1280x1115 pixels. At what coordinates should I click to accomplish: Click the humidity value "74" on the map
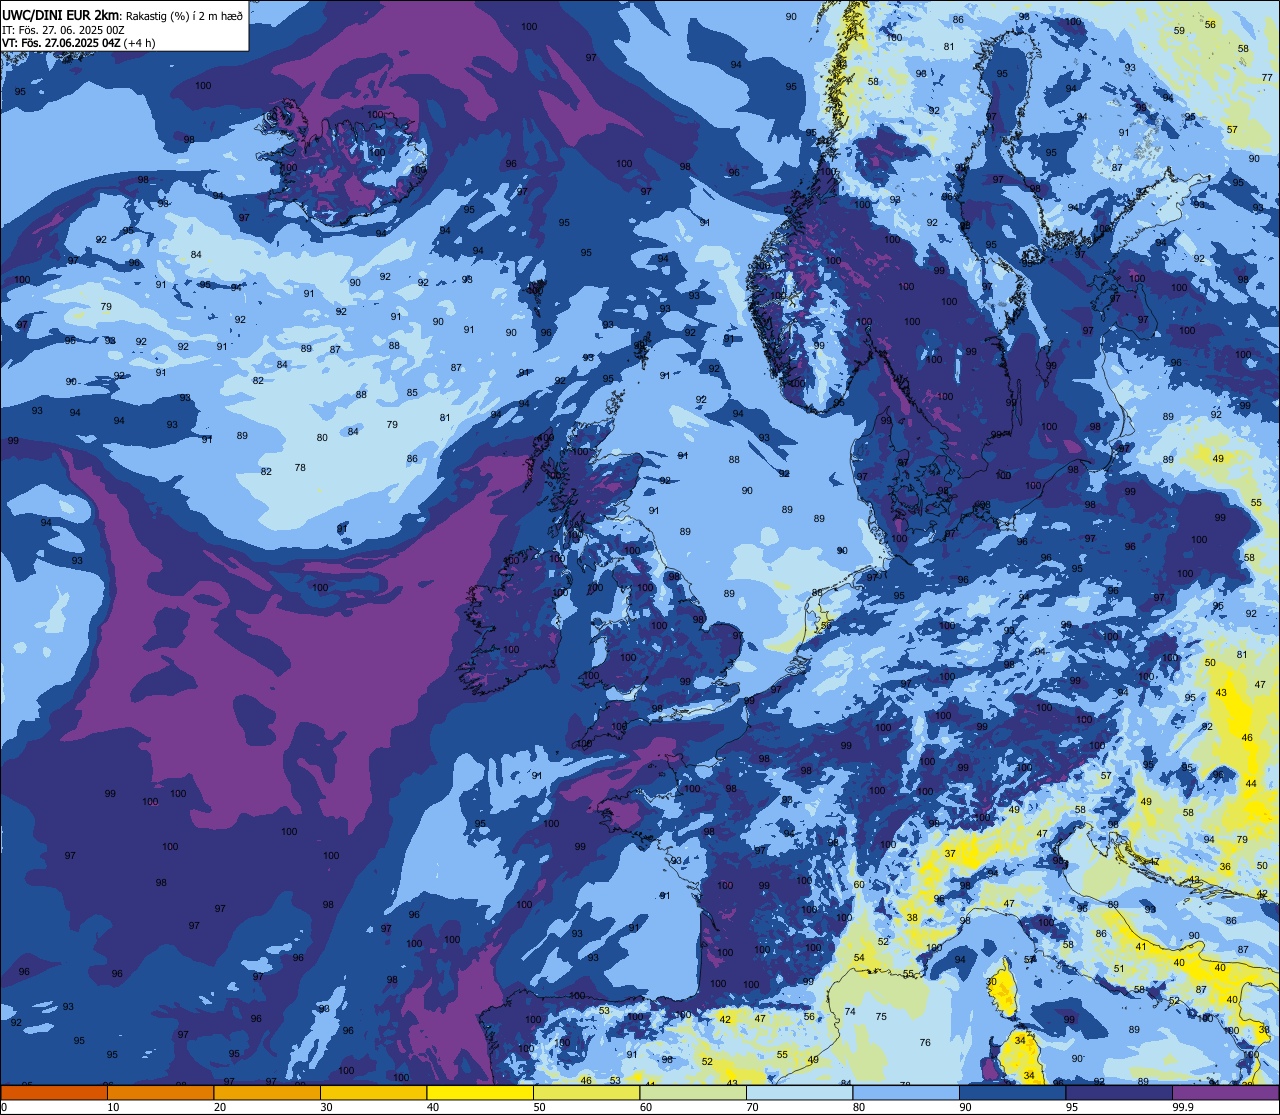click(850, 1012)
